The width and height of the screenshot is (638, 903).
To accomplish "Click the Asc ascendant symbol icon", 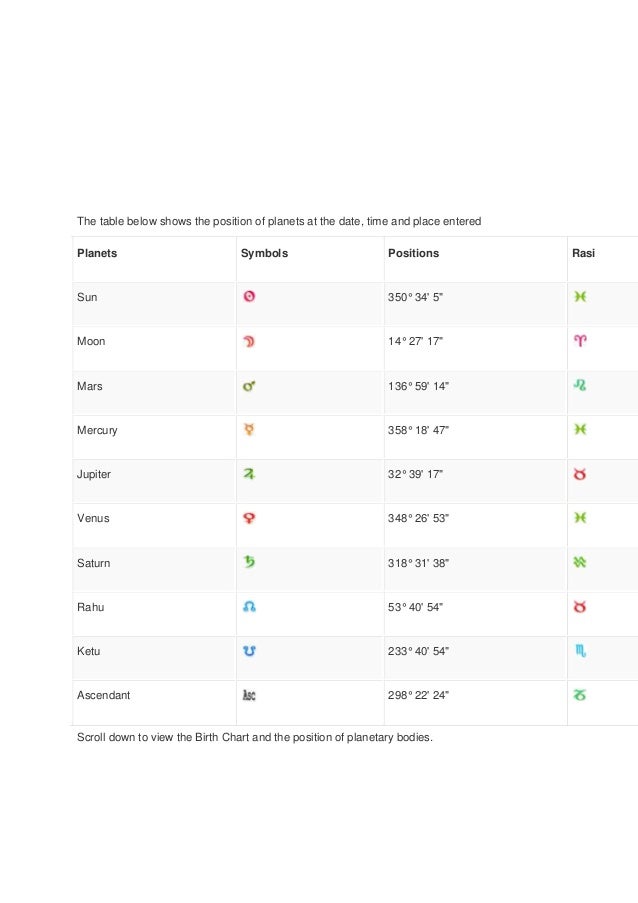I will point(249,695).
